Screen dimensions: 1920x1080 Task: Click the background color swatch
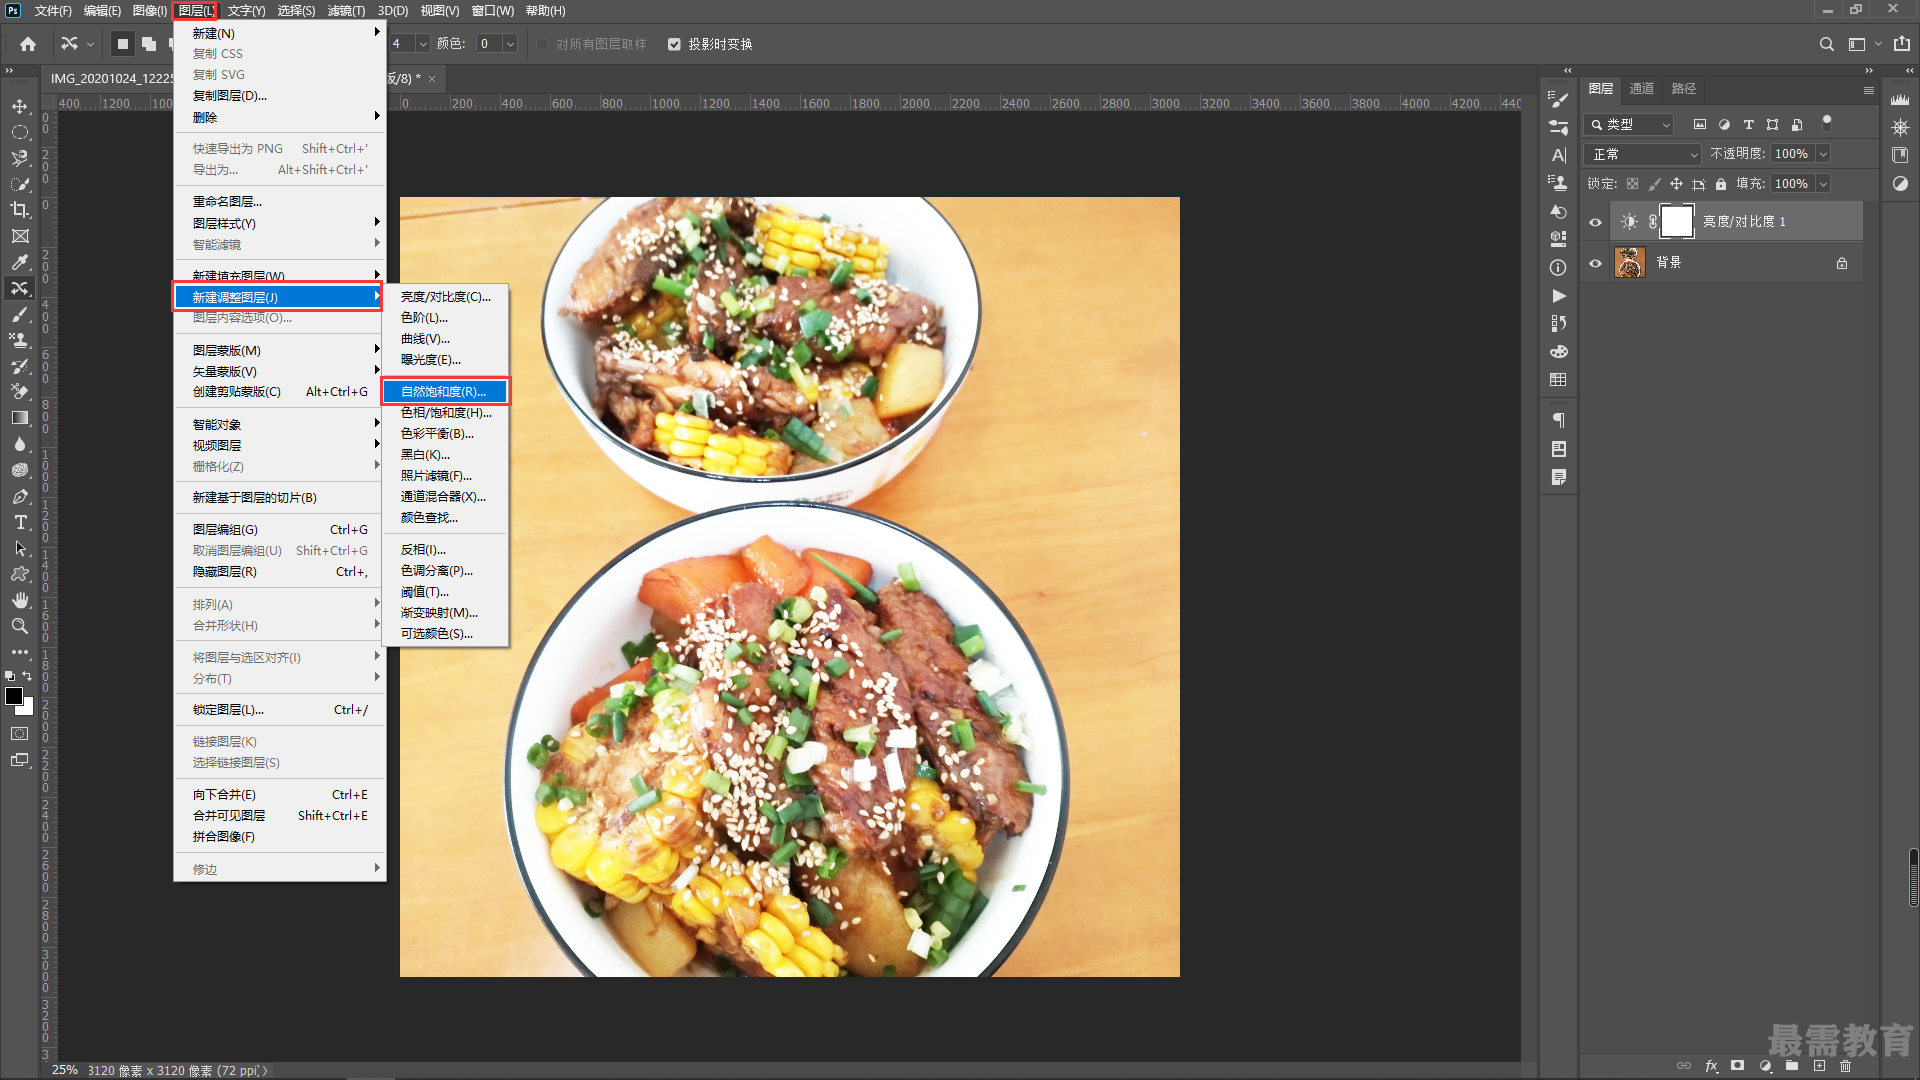(27, 708)
